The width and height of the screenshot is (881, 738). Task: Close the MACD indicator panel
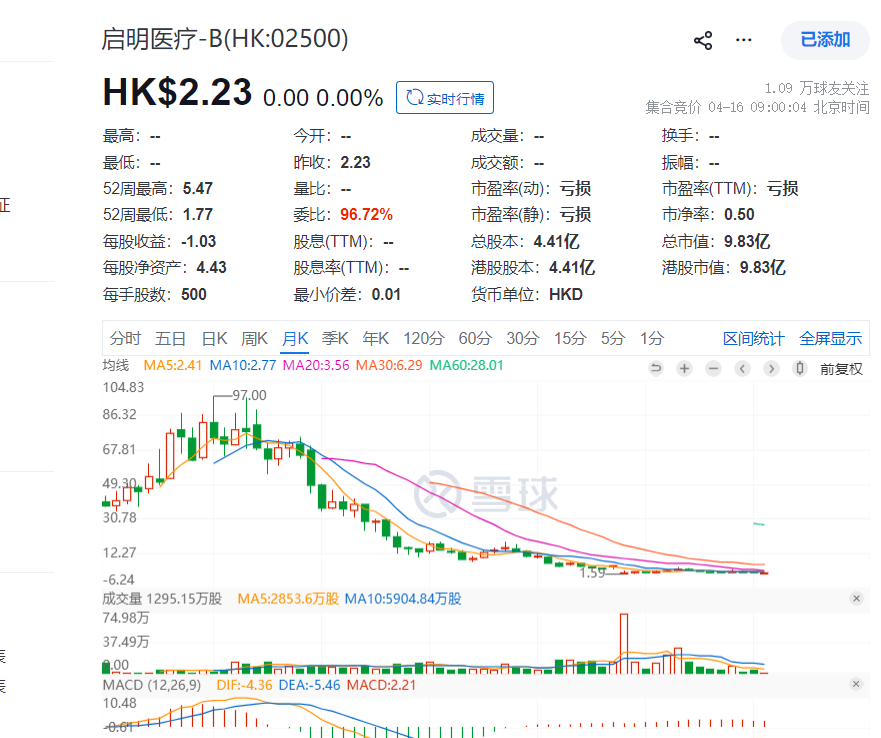tap(856, 684)
